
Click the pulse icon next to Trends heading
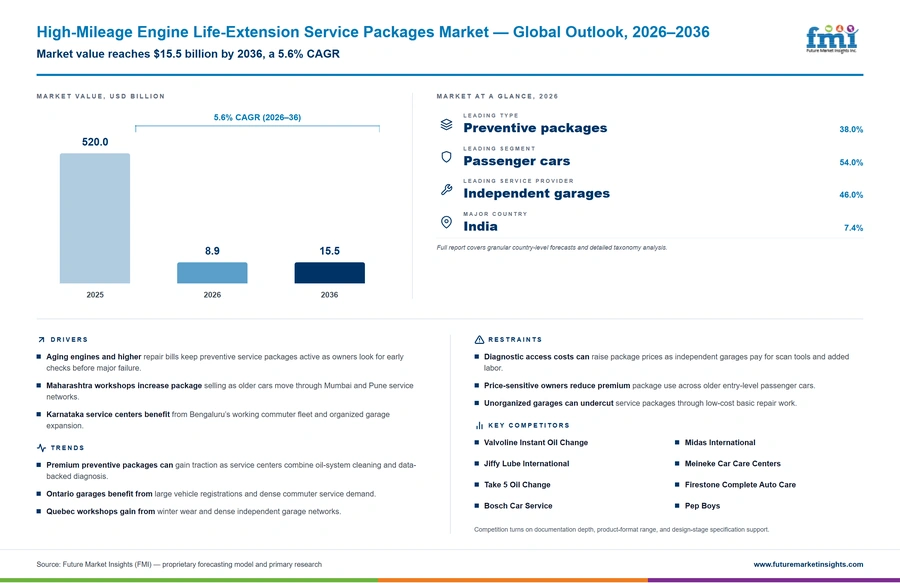[x=41, y=448]
